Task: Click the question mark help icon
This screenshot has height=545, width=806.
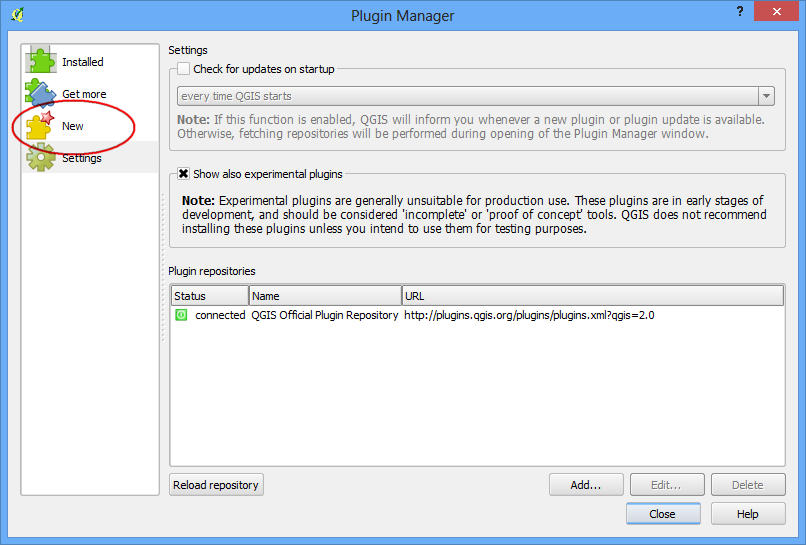Action: coord(740,11)
